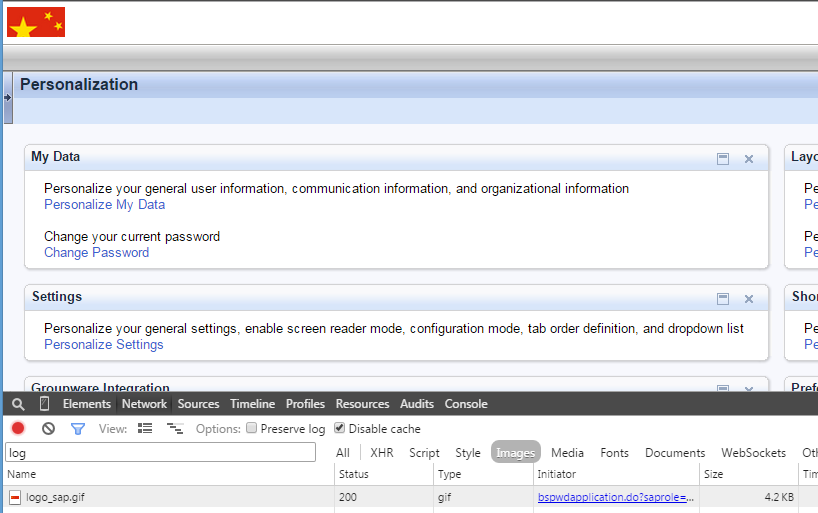Switch to the Audits tab
Viewport: 818px width, 513px height.
417,404
